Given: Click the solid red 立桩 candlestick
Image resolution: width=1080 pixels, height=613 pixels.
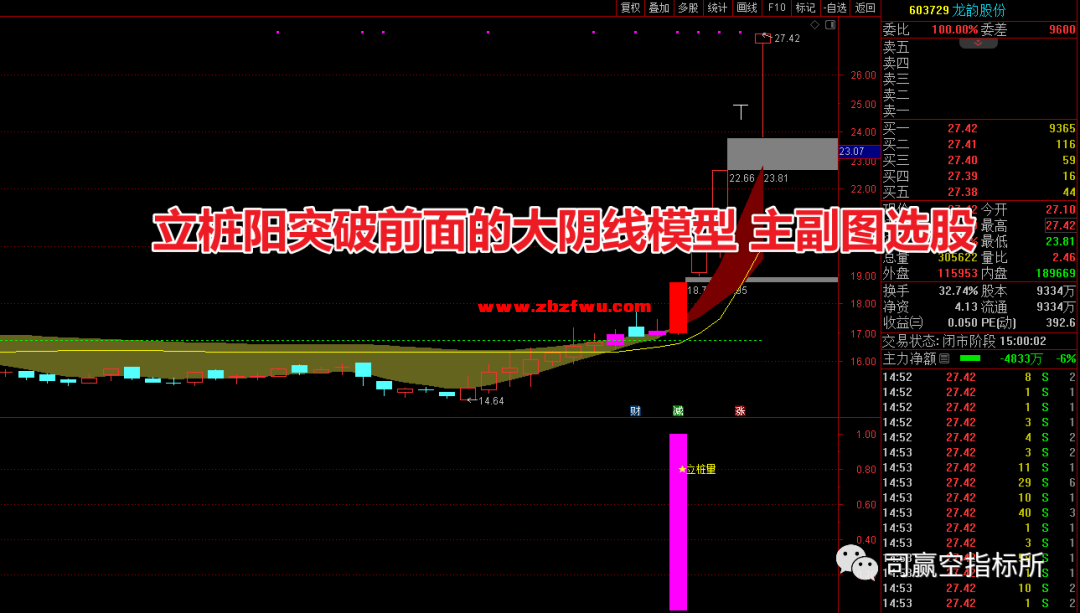Looking at the screenshot, I should 678,307.
